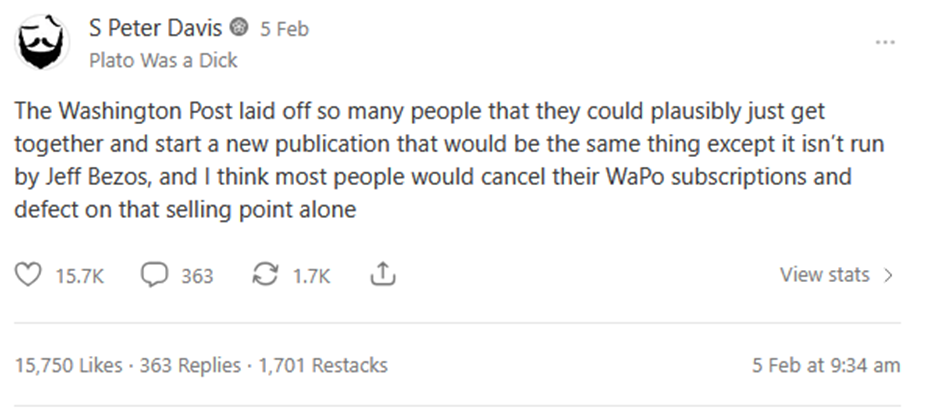Open replies via the comment bubble icon
926x416 pixels.
click(154, 275)
